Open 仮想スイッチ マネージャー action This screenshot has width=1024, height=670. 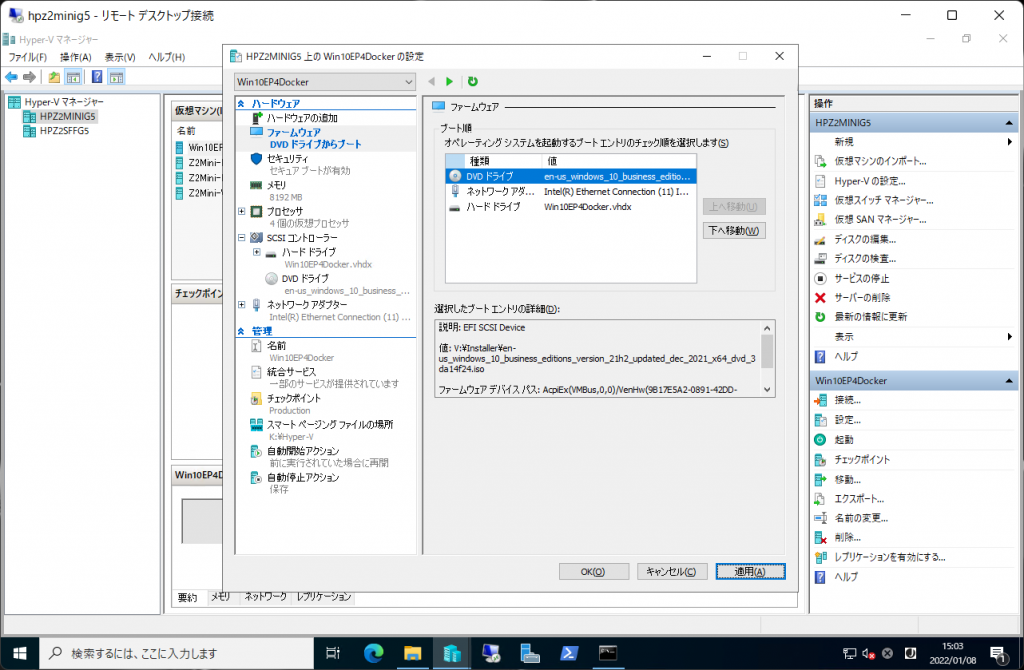(x=884, y=200)
